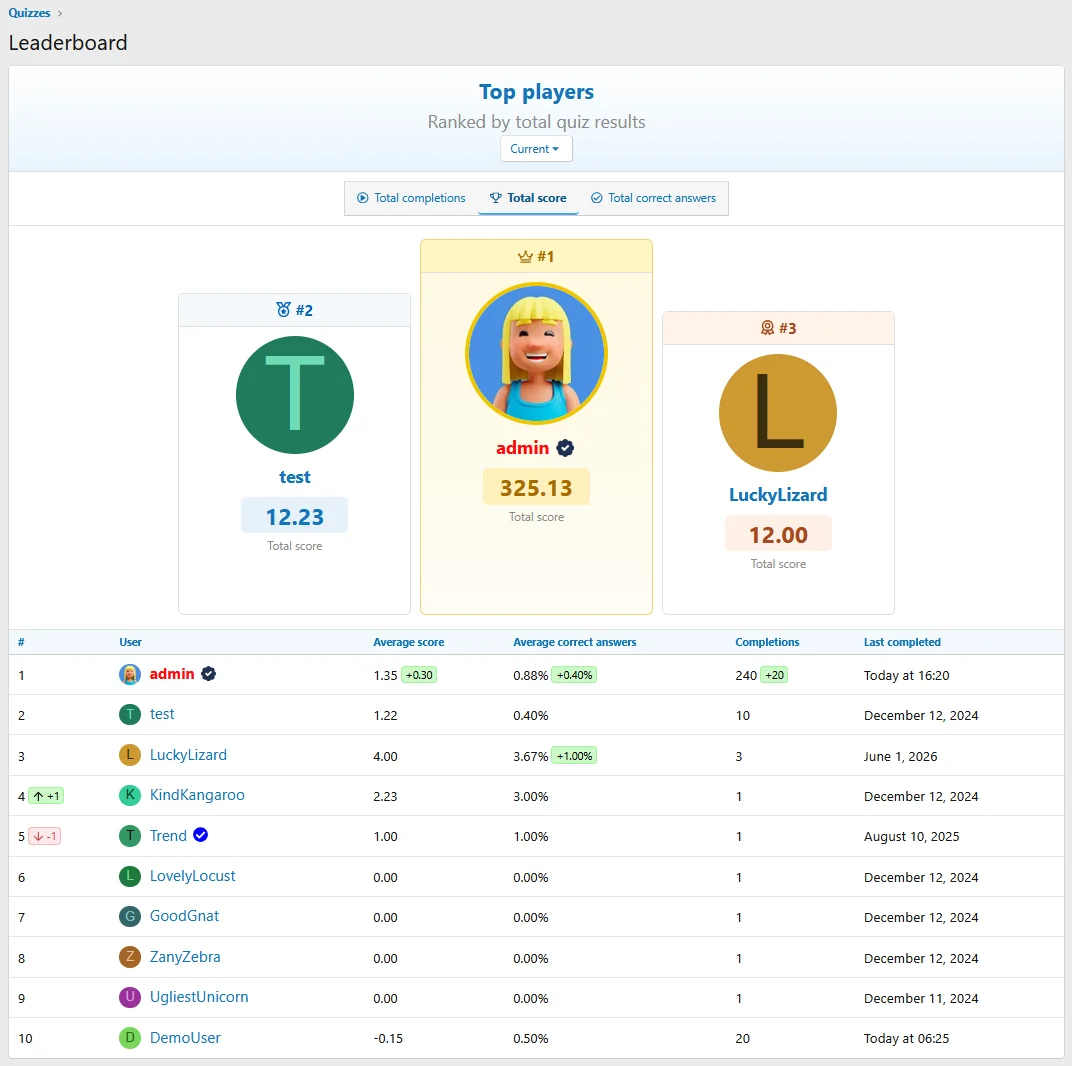This screenshot has height=1066, width=1072.
Task: Click the 325.13 total score value
Action: tap(536, 487)
